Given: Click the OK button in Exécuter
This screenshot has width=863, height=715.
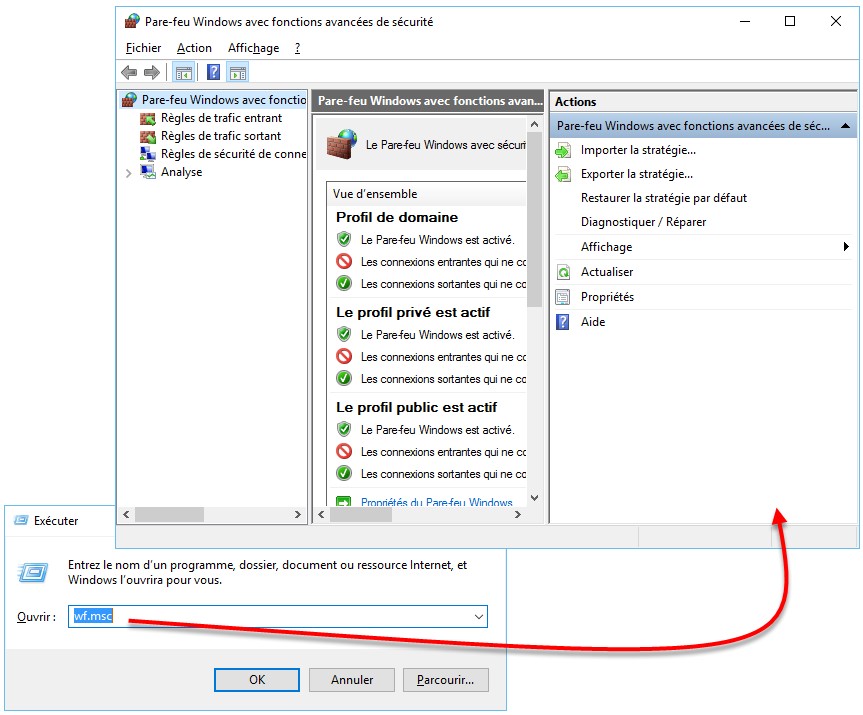Looking at the screenshot, I should [257, 680].
